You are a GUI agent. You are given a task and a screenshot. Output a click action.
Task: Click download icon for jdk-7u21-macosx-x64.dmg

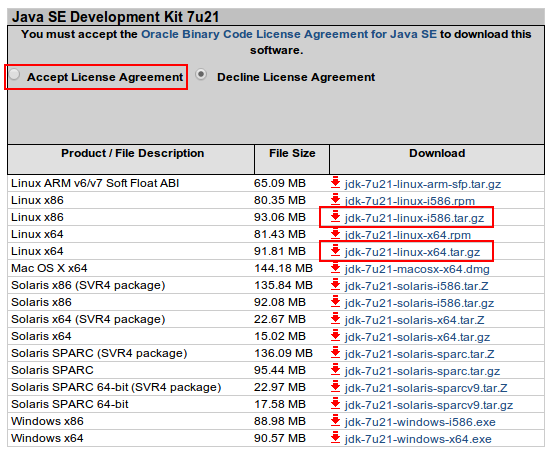pyautogui.click(x=336, y=268)
